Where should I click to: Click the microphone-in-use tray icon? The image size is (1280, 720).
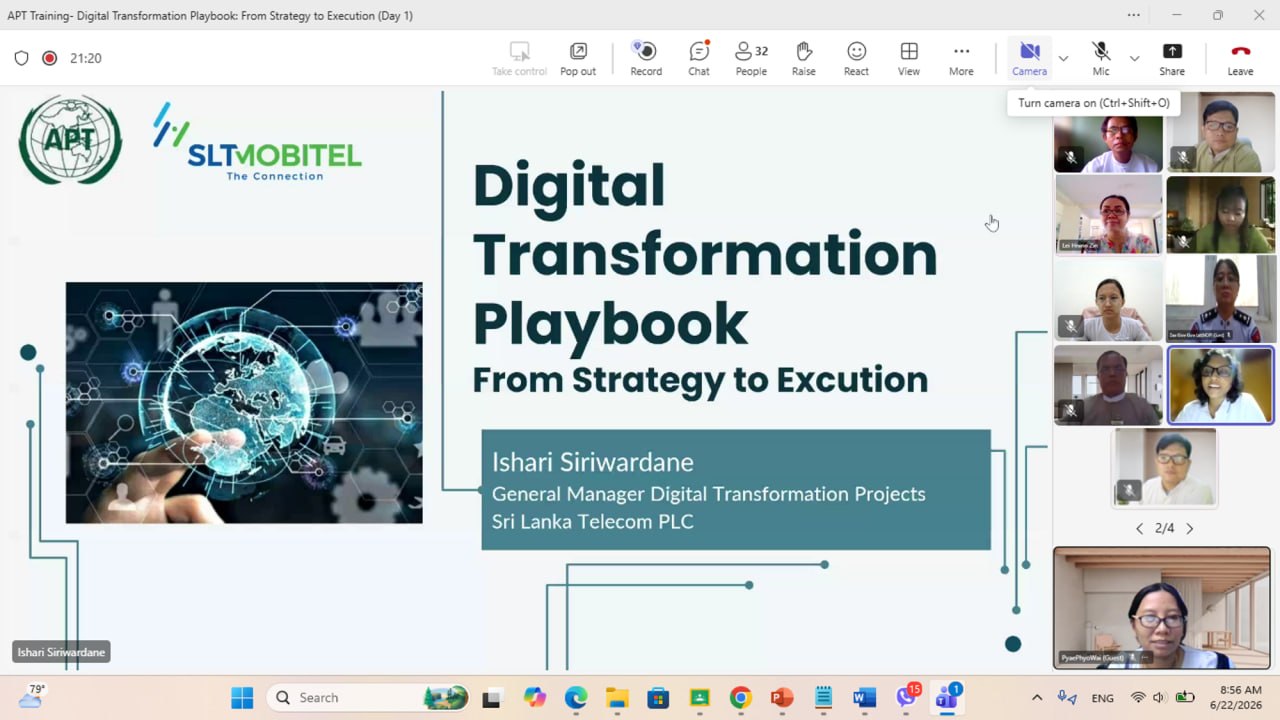[1067, 698]
